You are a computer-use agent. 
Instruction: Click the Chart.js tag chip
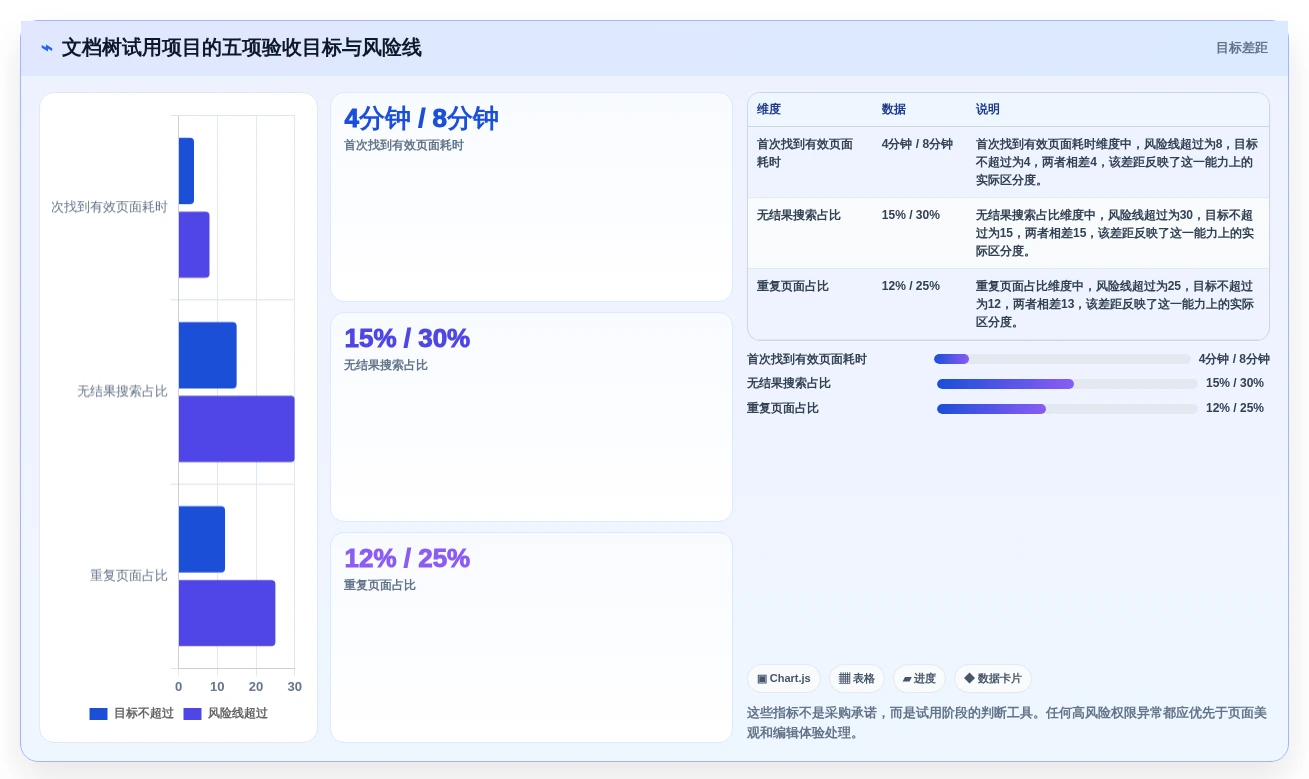784,679
